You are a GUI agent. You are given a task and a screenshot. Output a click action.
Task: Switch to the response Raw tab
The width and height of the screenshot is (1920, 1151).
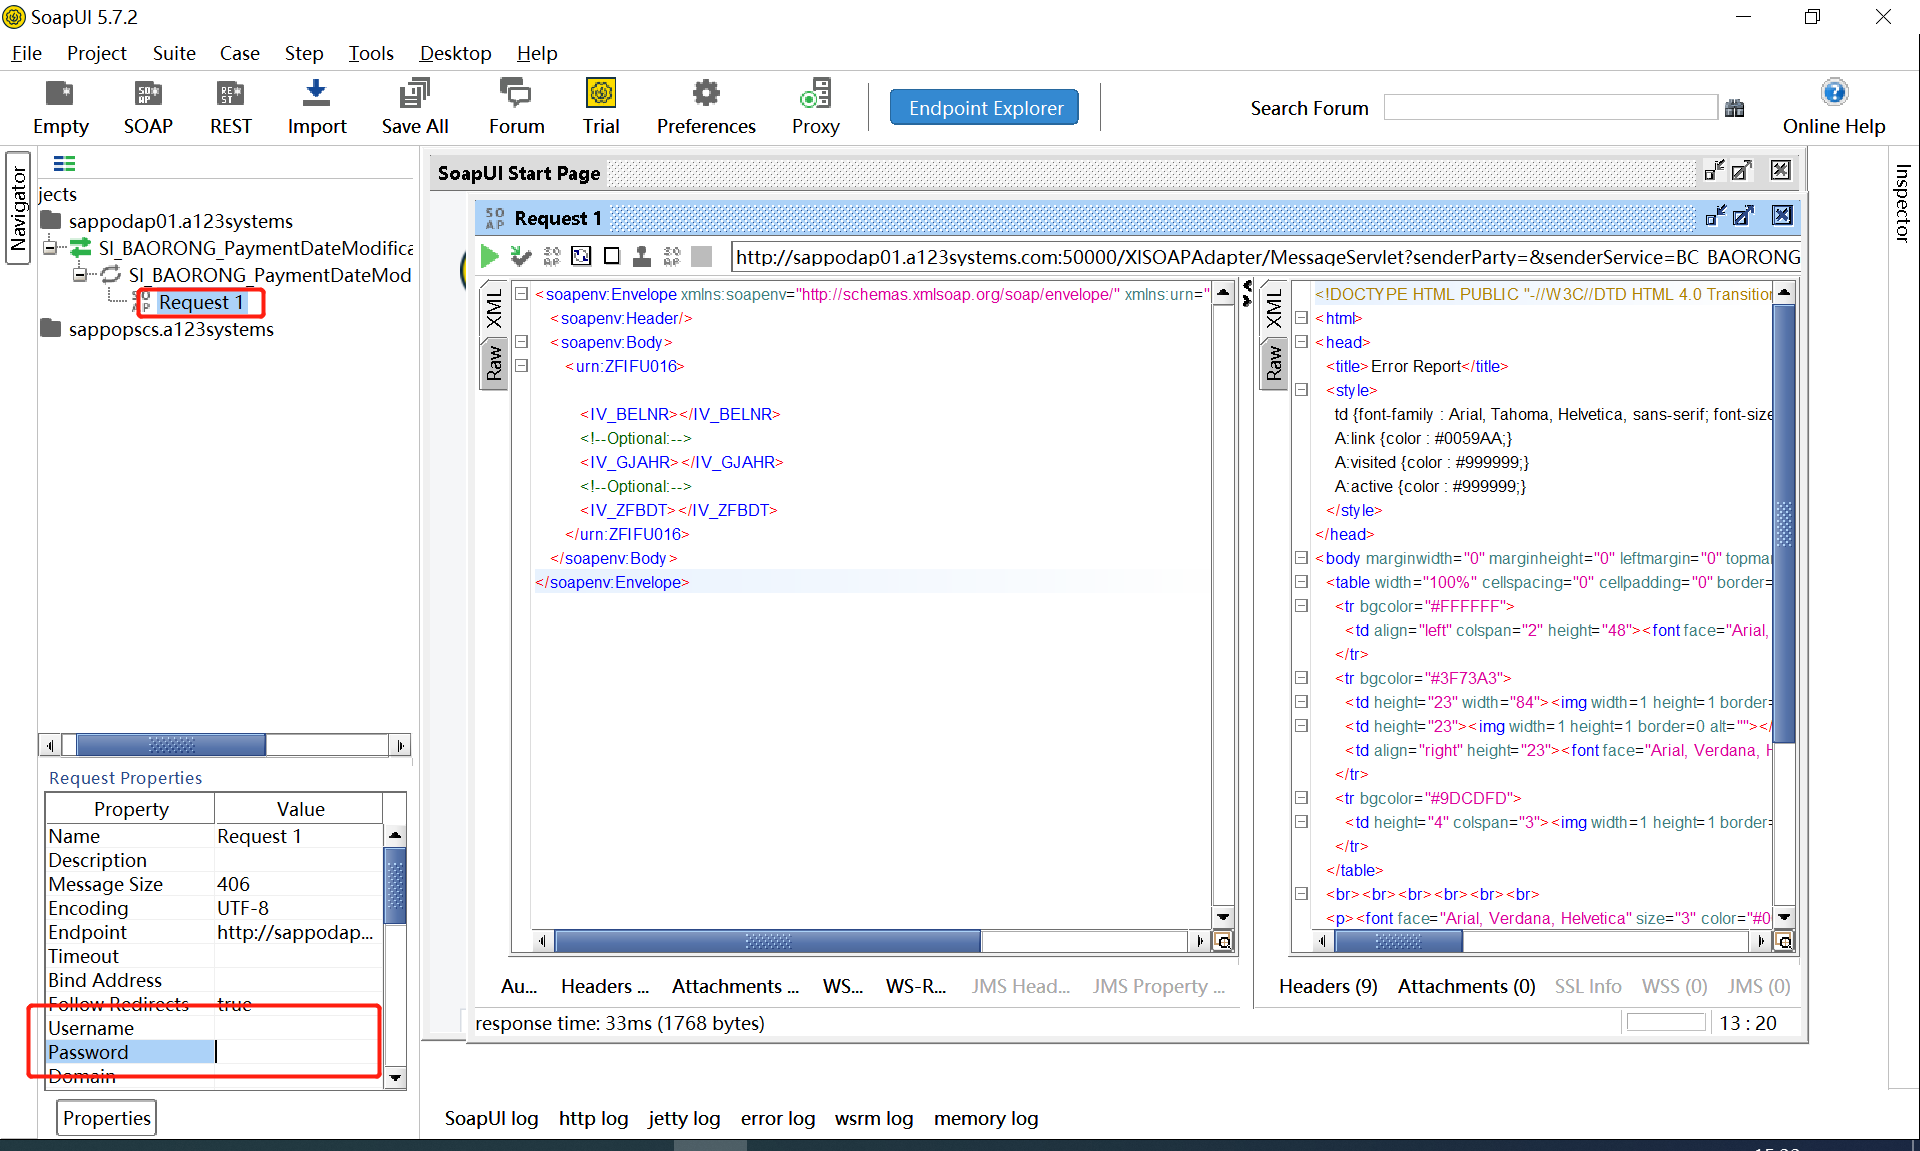pos(1274,365)
